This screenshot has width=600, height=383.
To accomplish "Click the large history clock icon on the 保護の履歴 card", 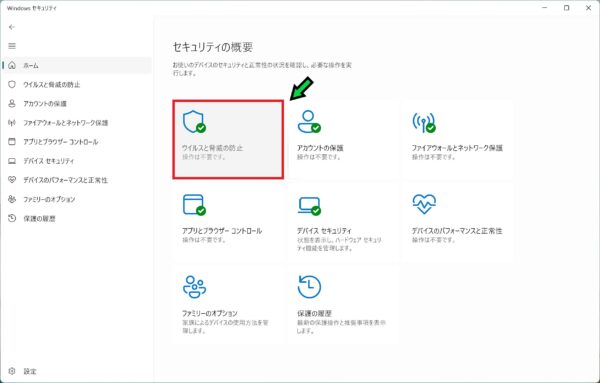I will pyautogui.click(x=309, y=287).
